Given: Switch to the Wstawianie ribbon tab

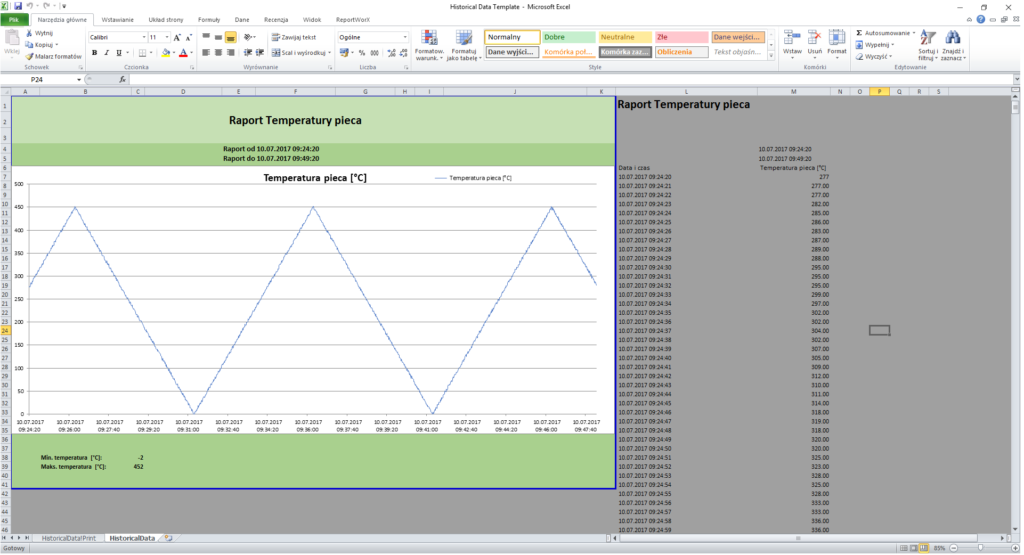Looking at the screenshot, I should tap(118, 20).
